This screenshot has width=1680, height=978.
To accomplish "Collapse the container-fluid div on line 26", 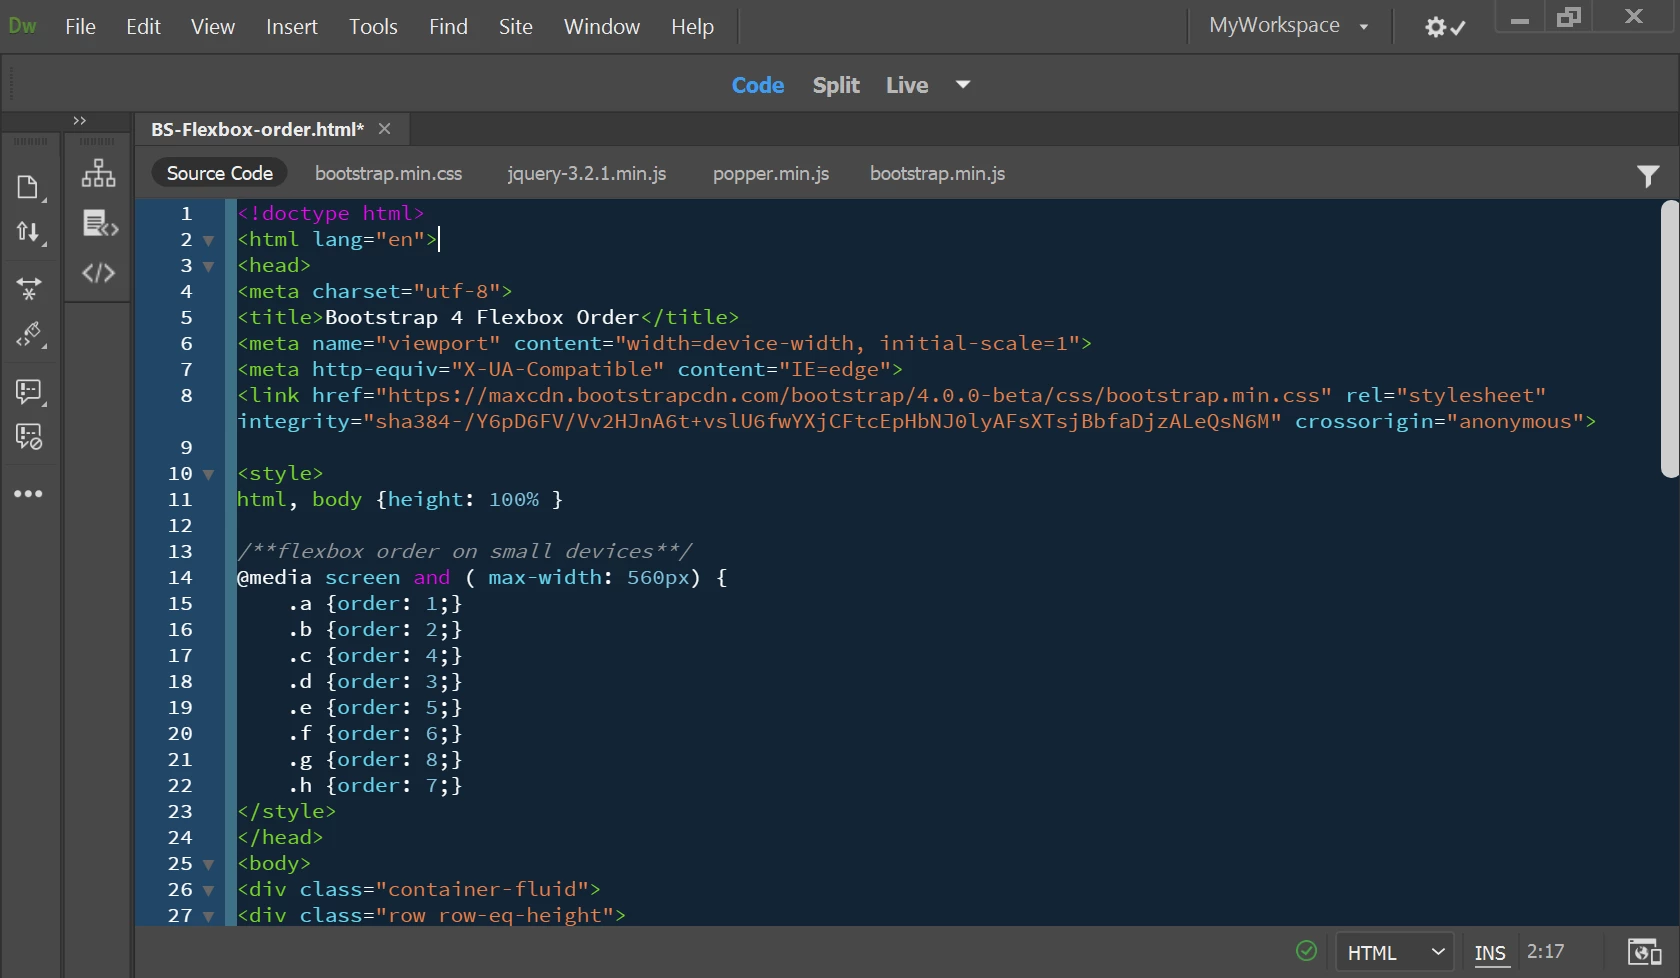I will [208, 891].
